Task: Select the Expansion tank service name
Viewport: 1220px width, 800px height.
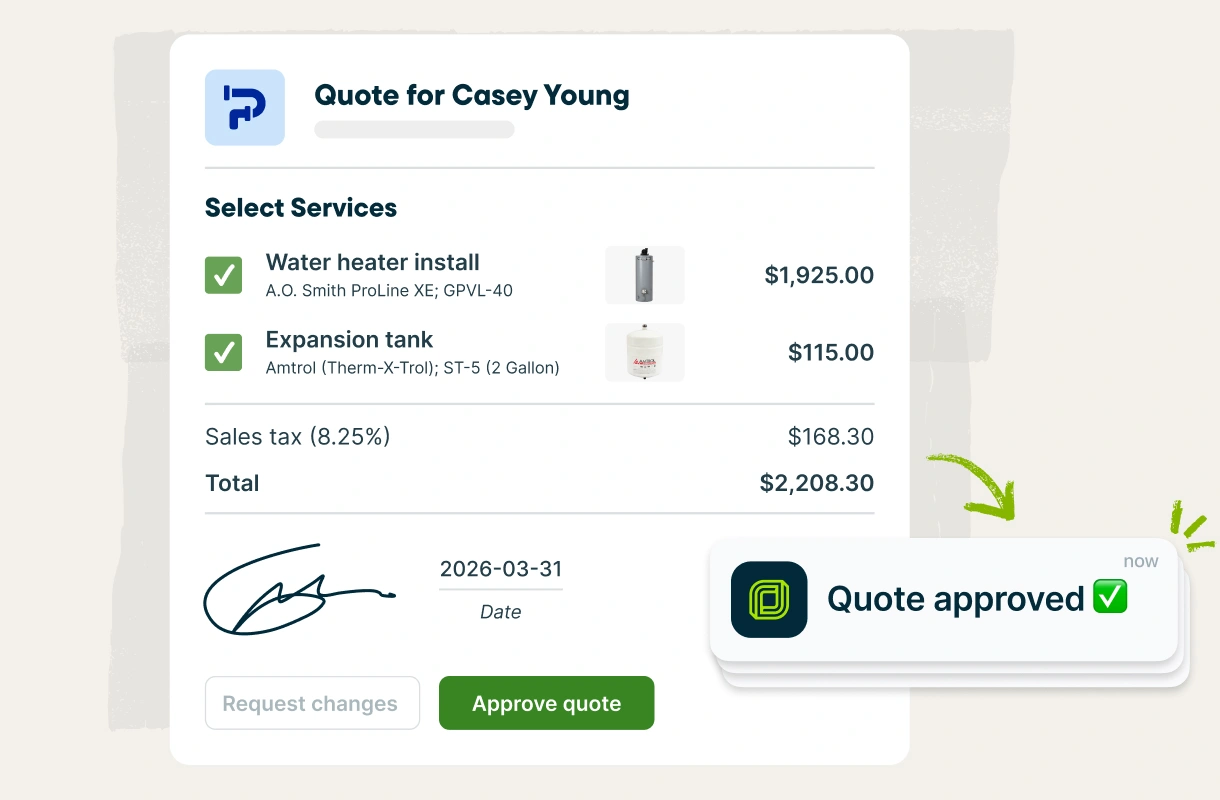Action: click(x=349, y=339)
